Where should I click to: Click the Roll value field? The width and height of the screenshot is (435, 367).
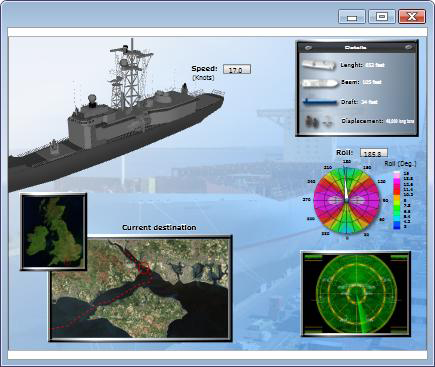374,153
